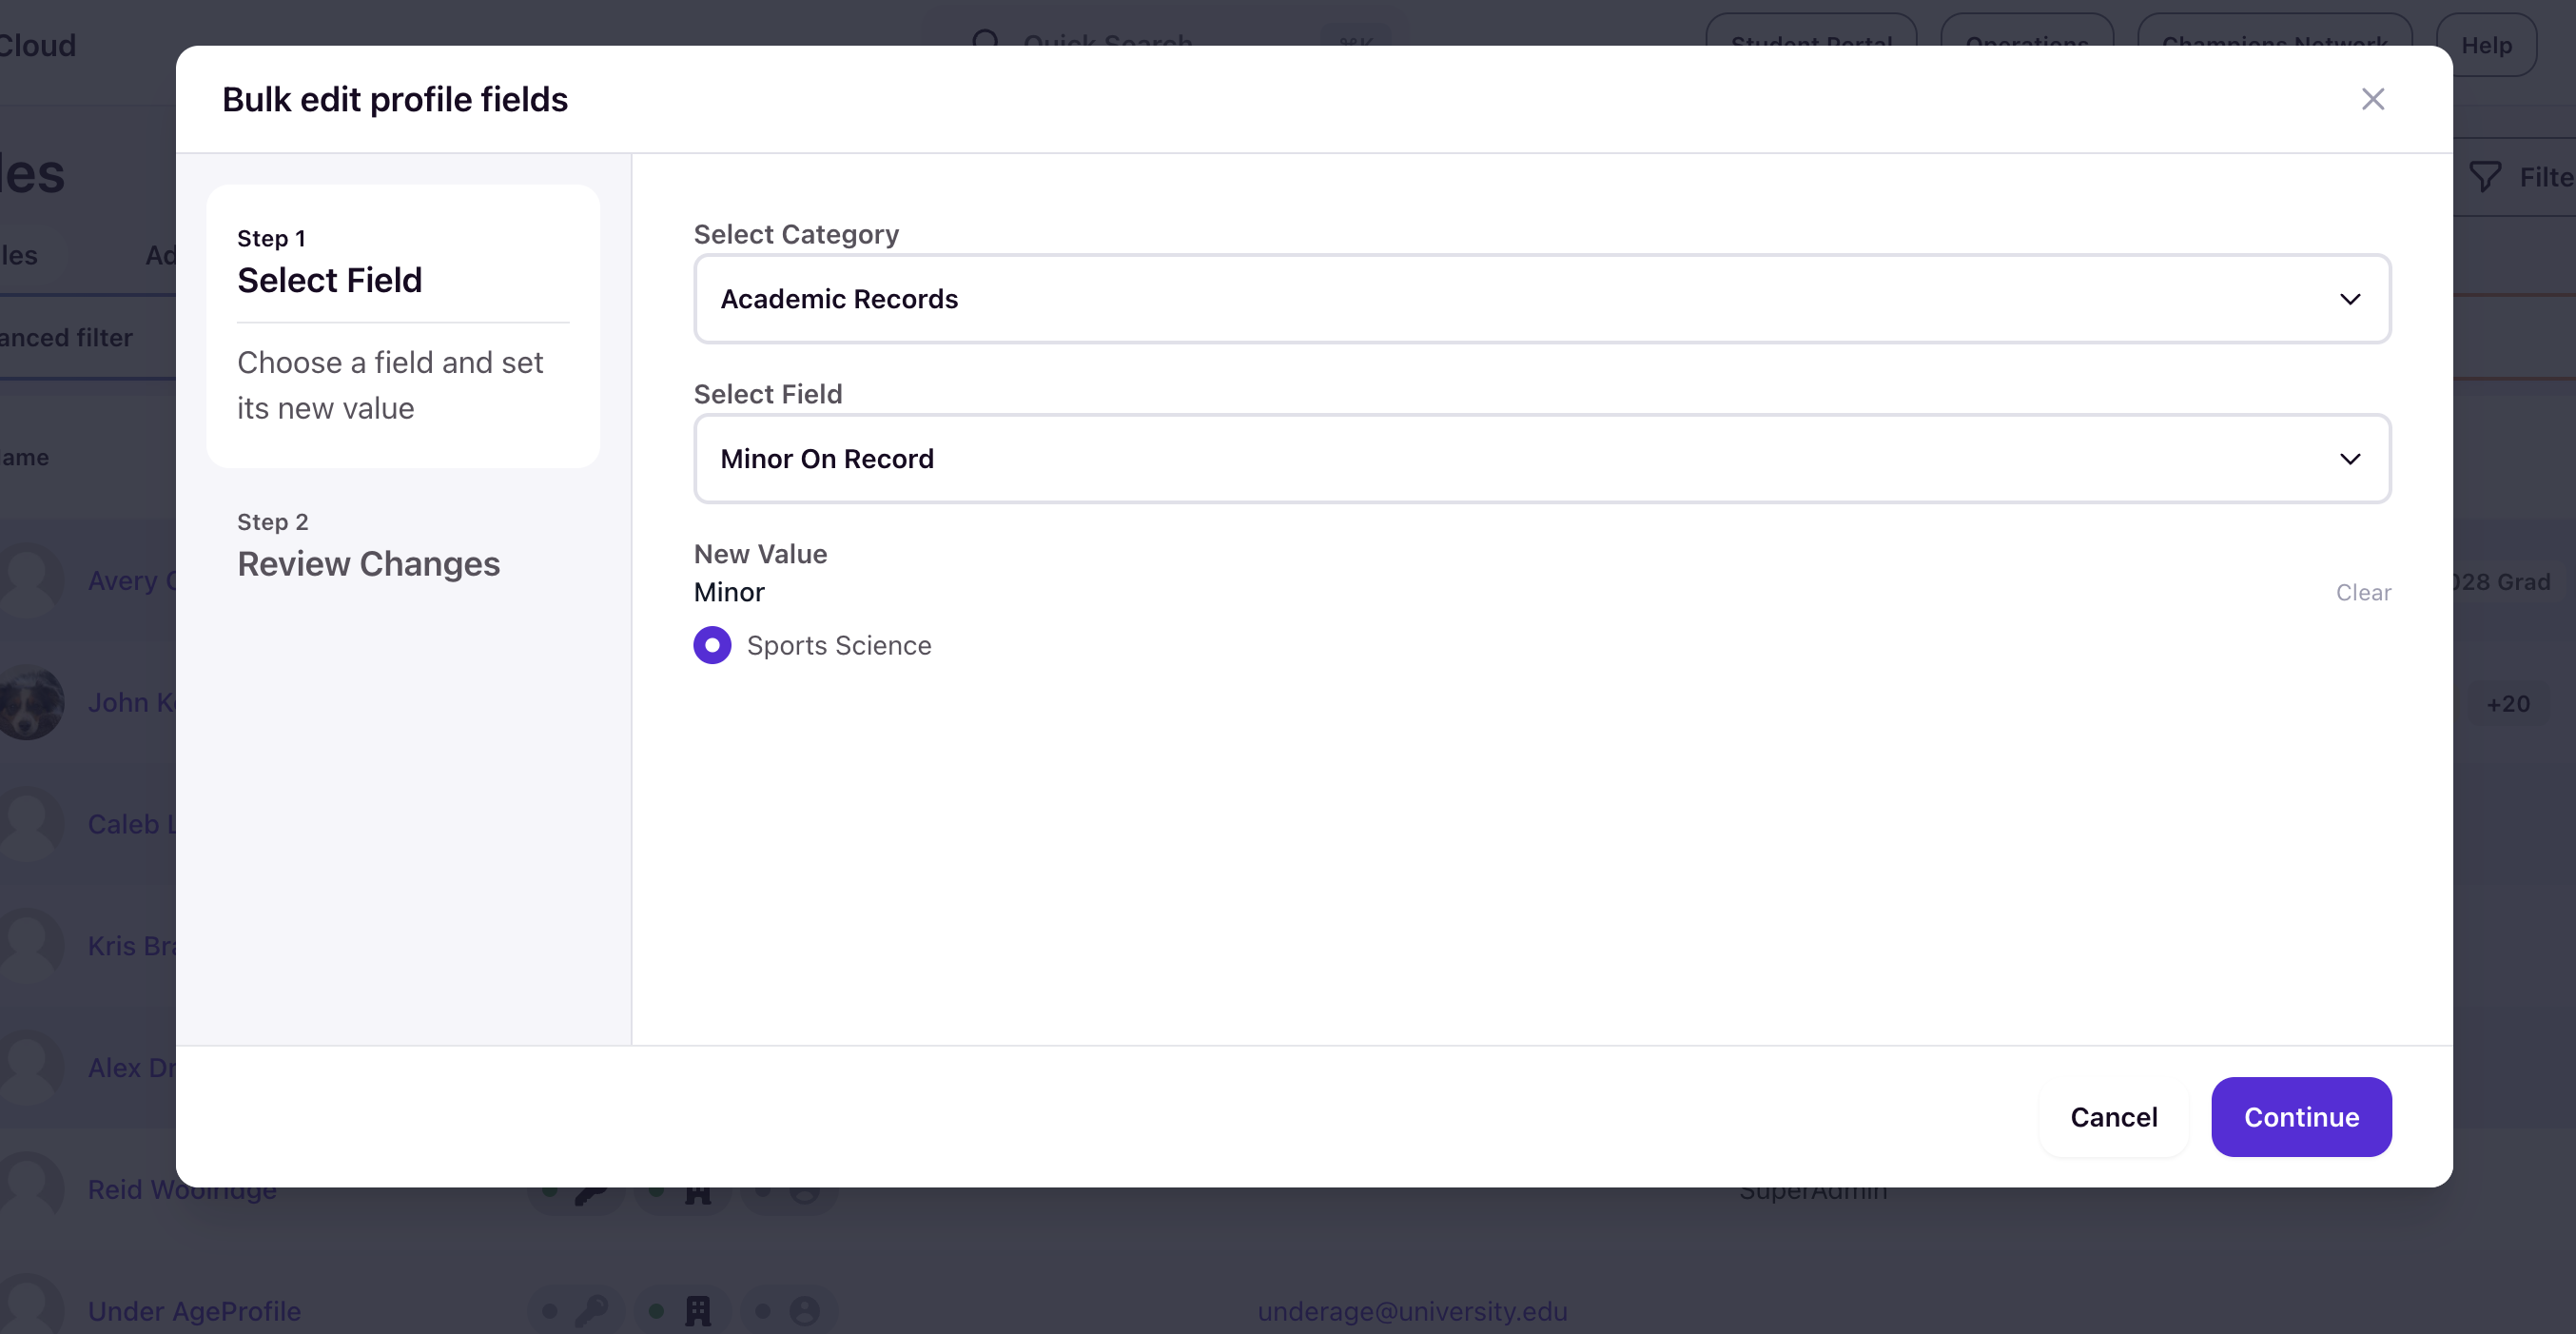Screen dimensions: 2576x1334
Task: Click the Under AgeProfile person icon
Action: [x=804, y=1309]
